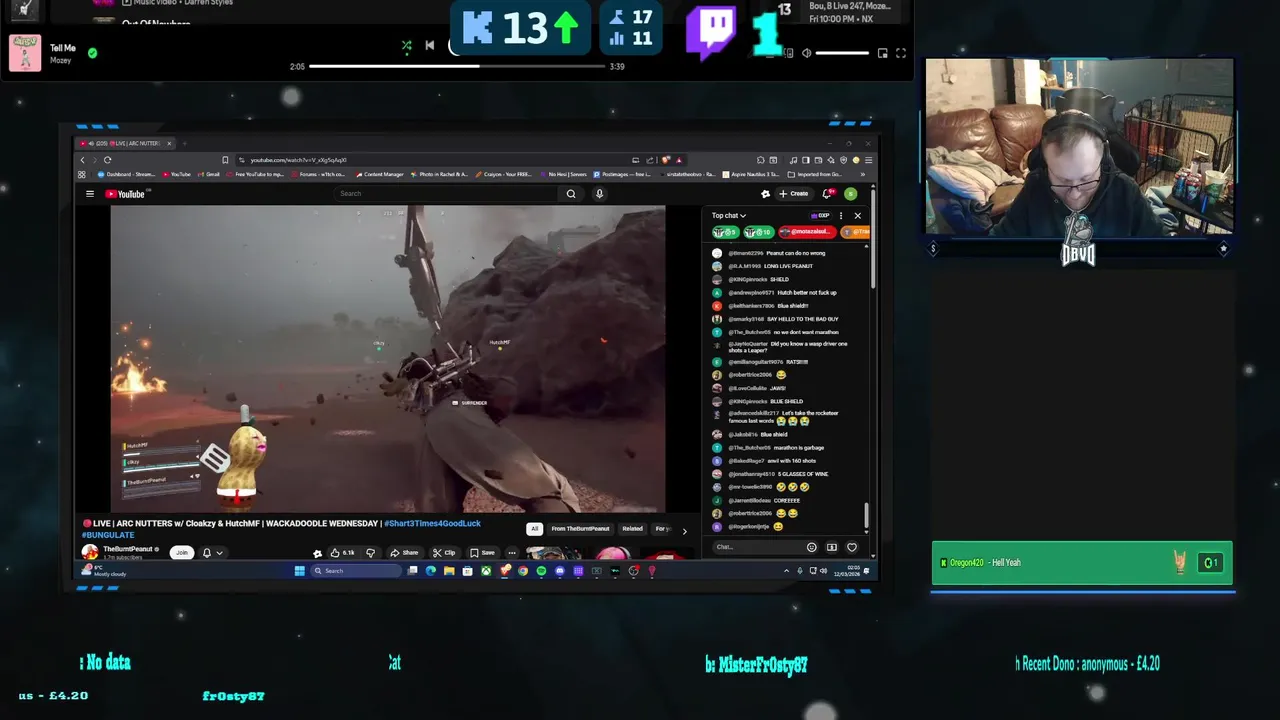Click the Share button

[x=404, y=553]
